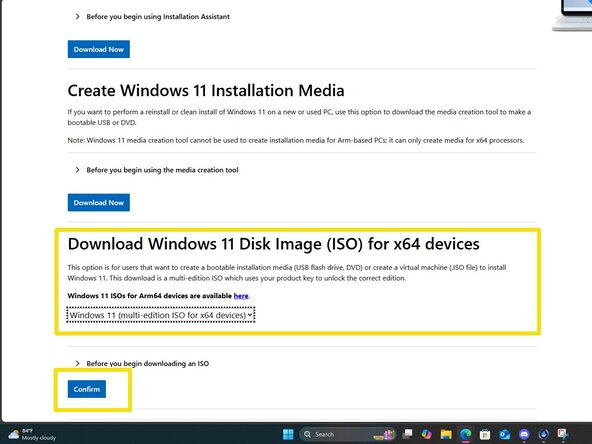This screenshot has width=592, height=444.
Task: Click Download Now under Installation Assistant
Action: (99, 49)
